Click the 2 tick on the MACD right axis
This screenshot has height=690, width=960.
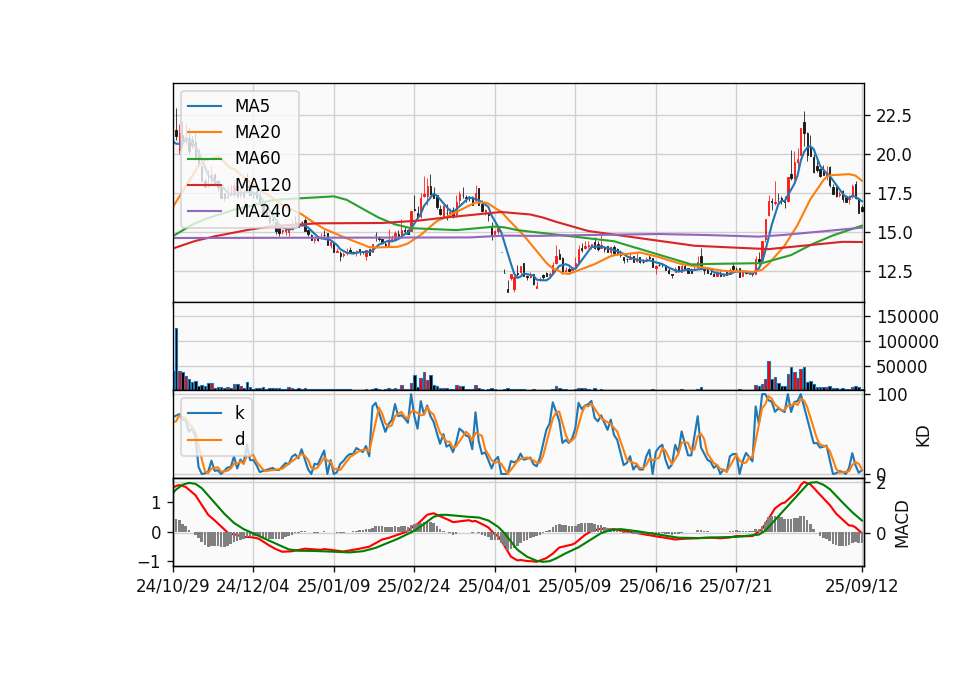tap(881, 484)
